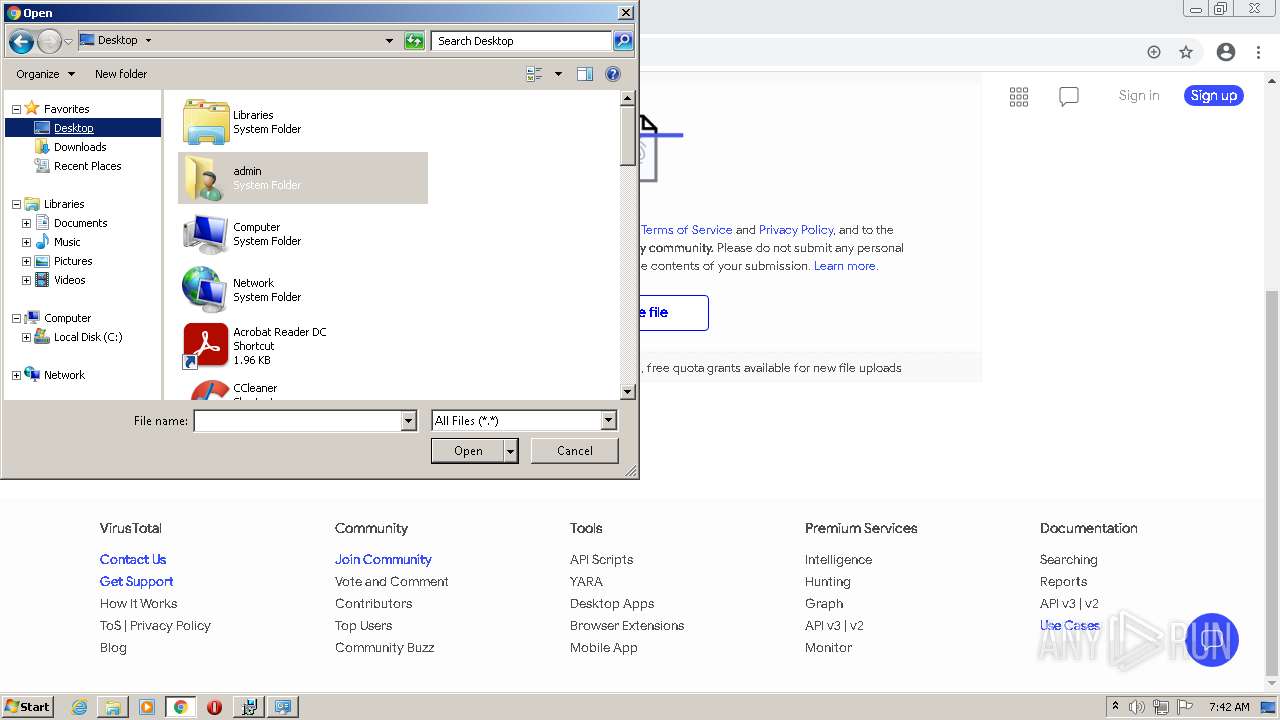Click the Open button split arrow
This screenshot has height=720, width=1280.
point(511,451)
